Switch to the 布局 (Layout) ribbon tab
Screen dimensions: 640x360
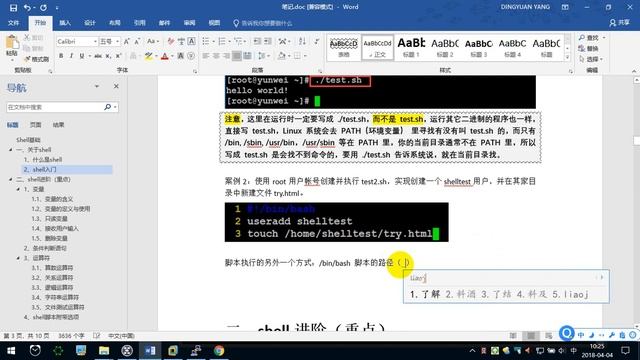tap(115, 23)
